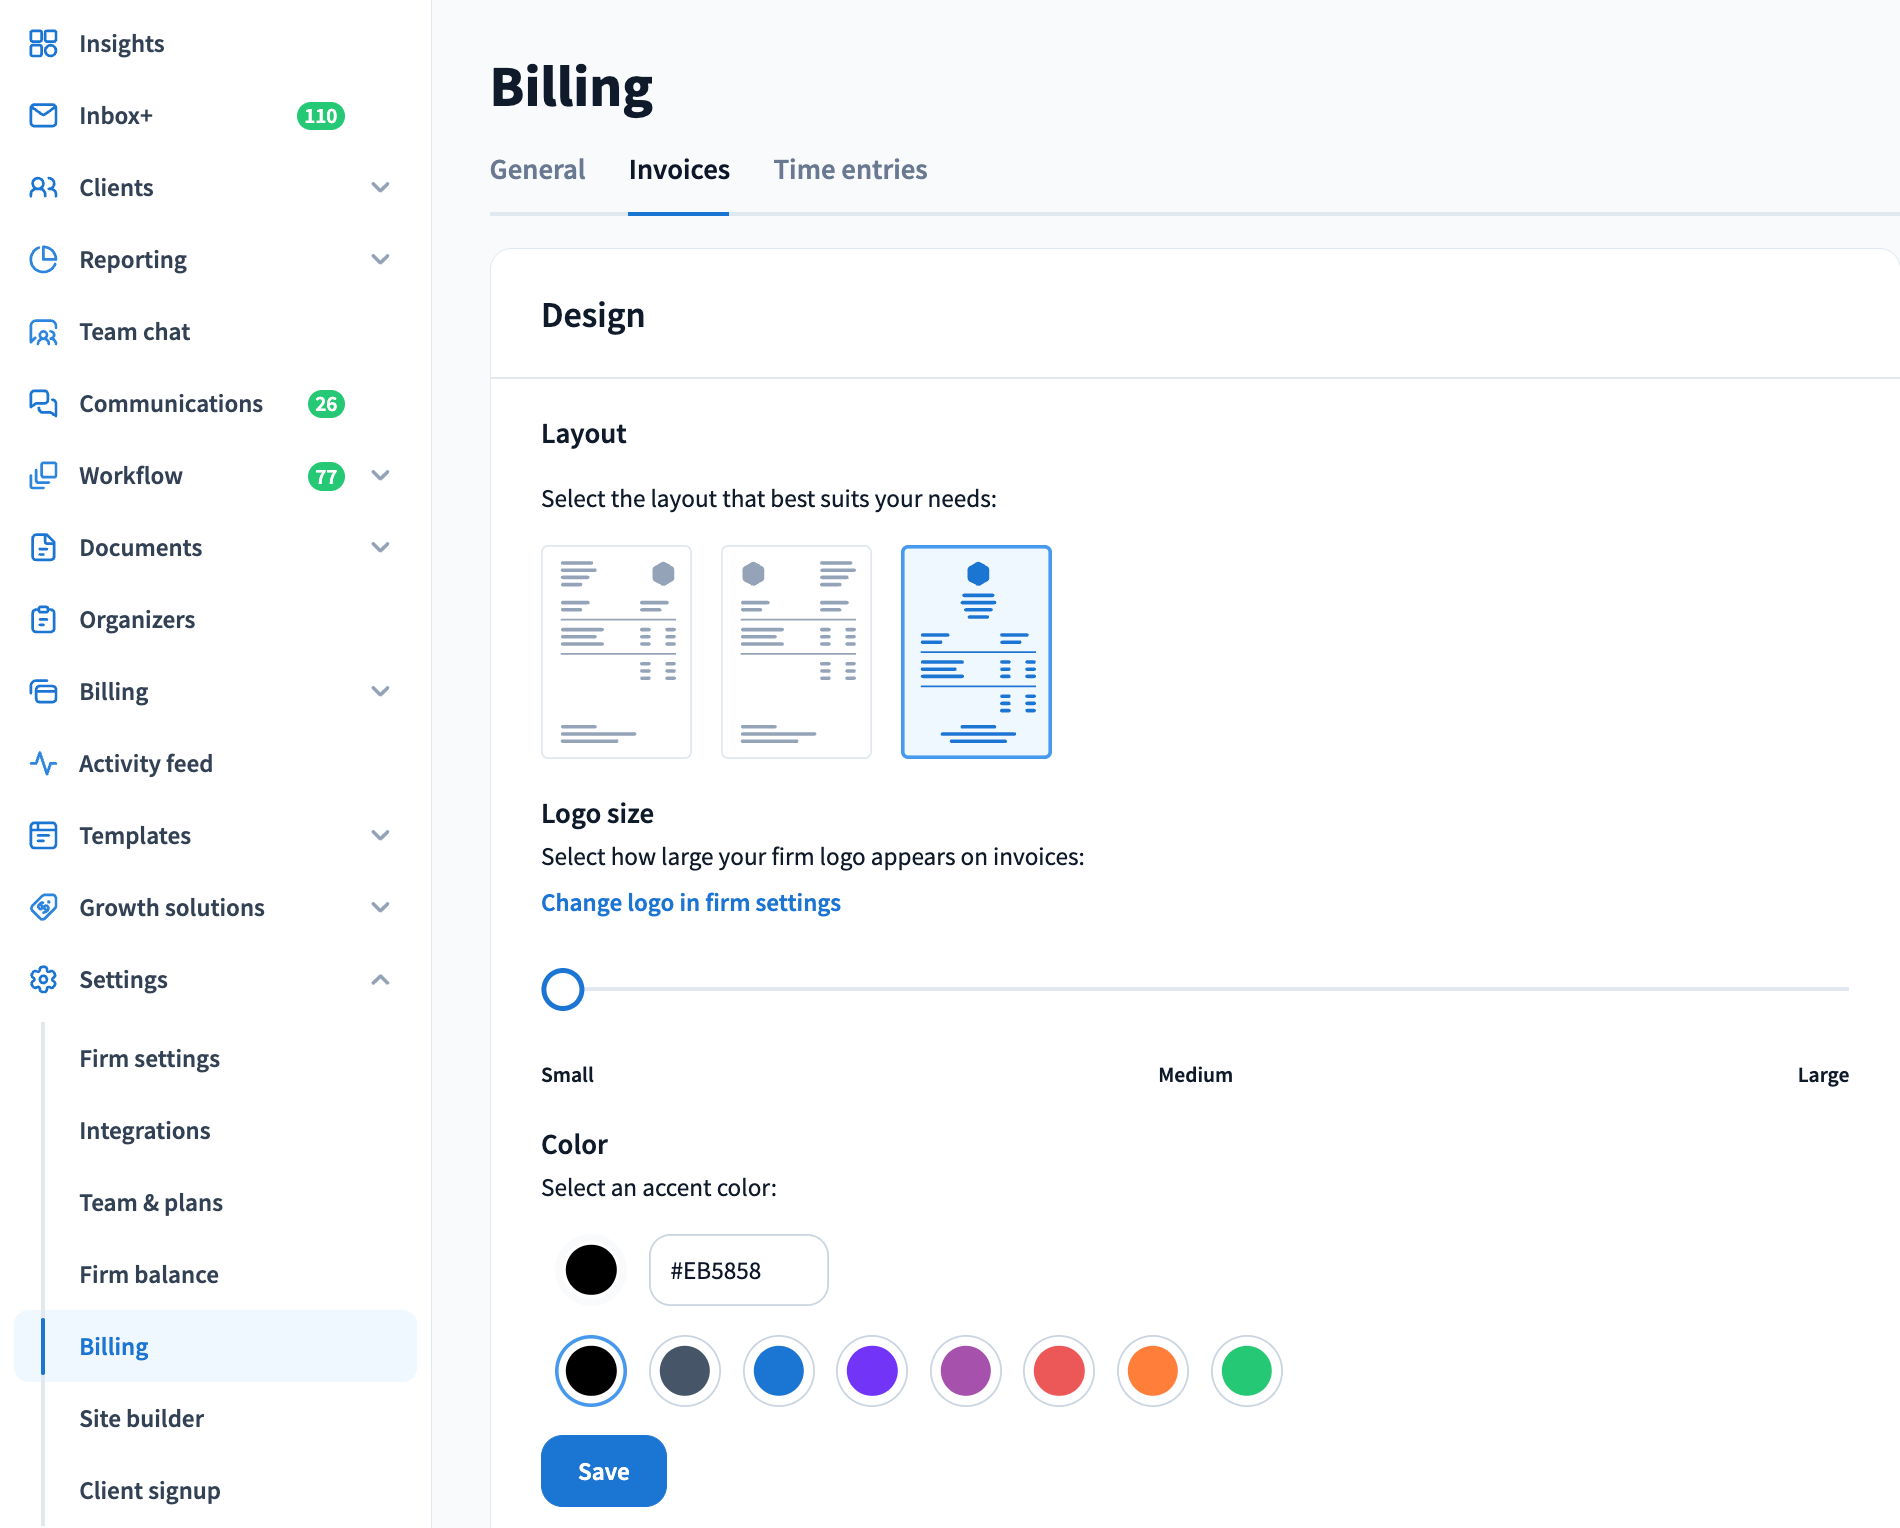The width and height of the screenshot is (1900, 1528).
Task: Open Activity feed pulse icon
Action: pyautogui.click(x=43, y=764)
